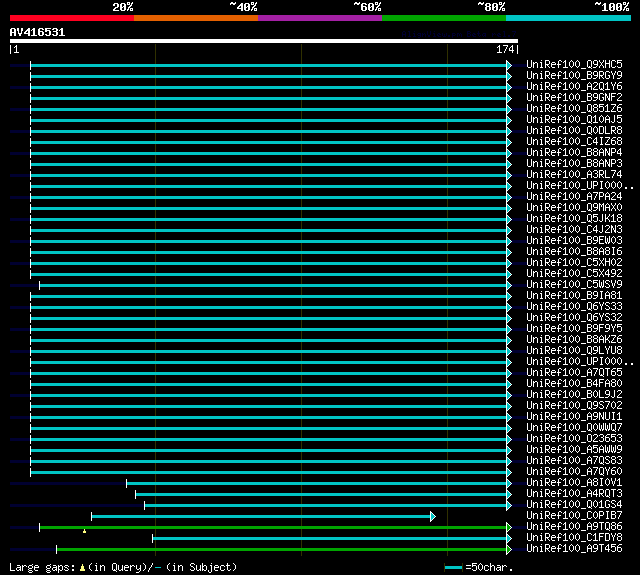The image size is (640, 575).
Task: Select the UniRef100_C4J2N3 entry
Action: [x=574, y=230]
